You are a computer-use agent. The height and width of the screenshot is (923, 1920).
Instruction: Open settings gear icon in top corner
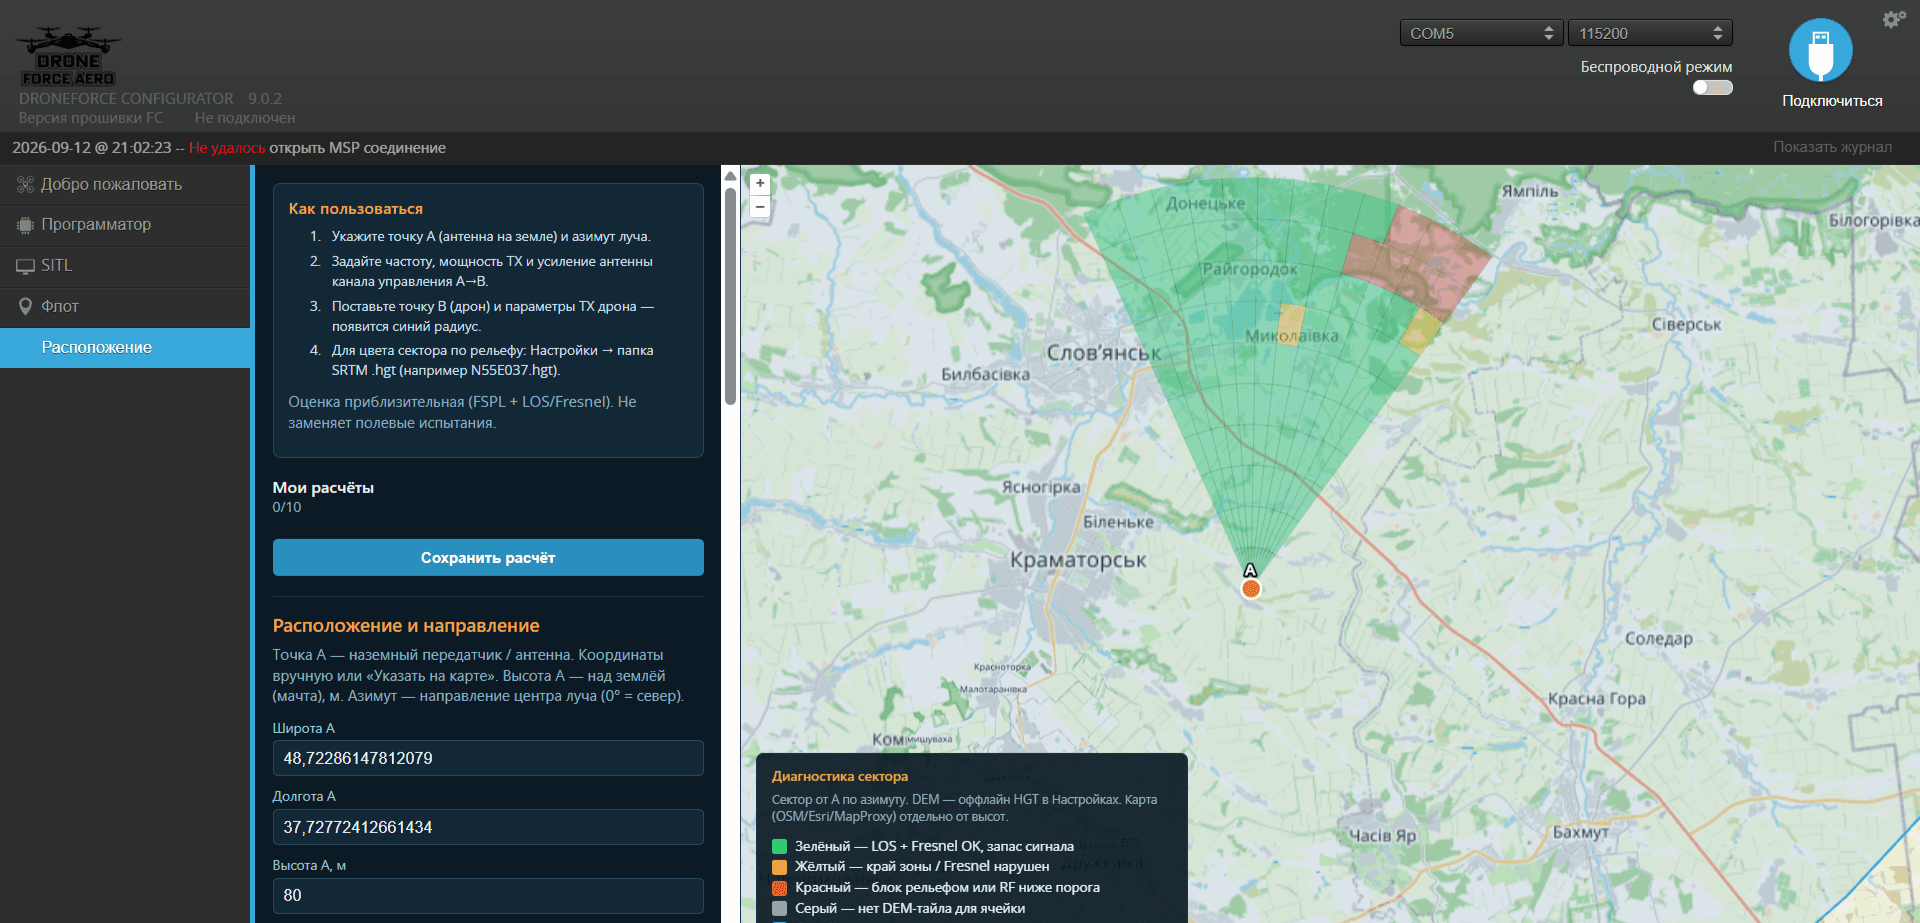[1893, 19]
